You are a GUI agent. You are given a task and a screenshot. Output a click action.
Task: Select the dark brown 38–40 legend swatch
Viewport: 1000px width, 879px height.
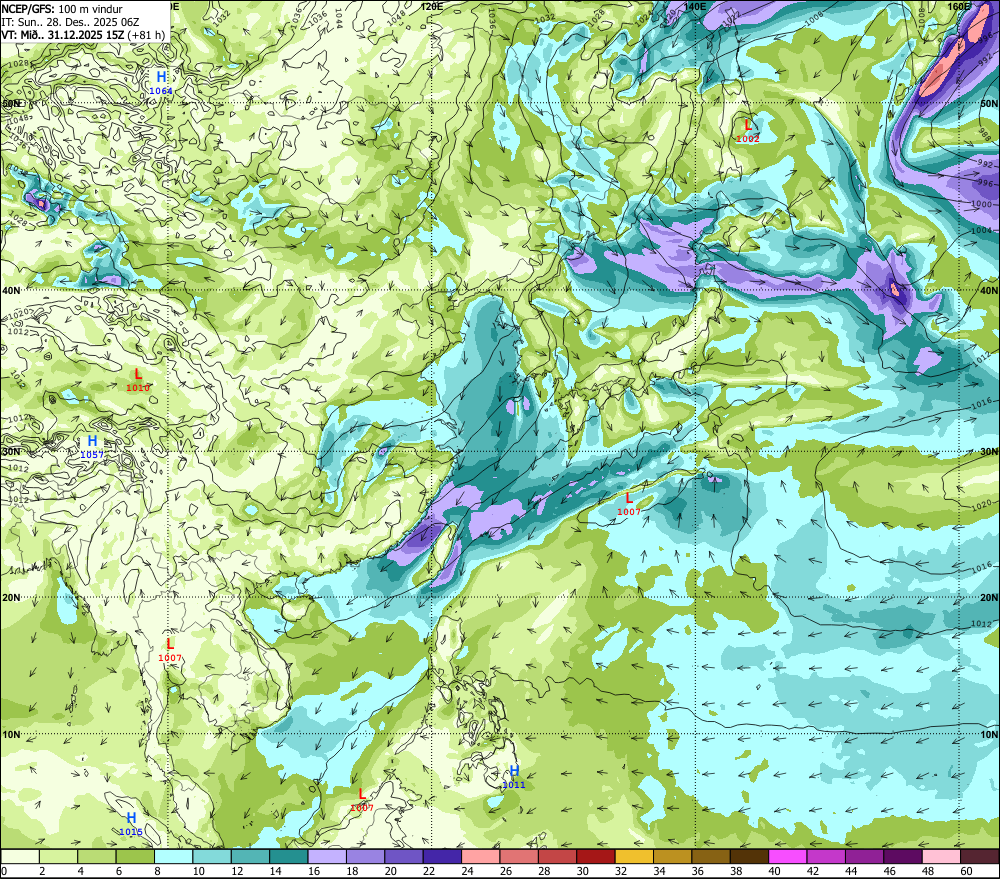pyautogui.click(x=749, y=856)
